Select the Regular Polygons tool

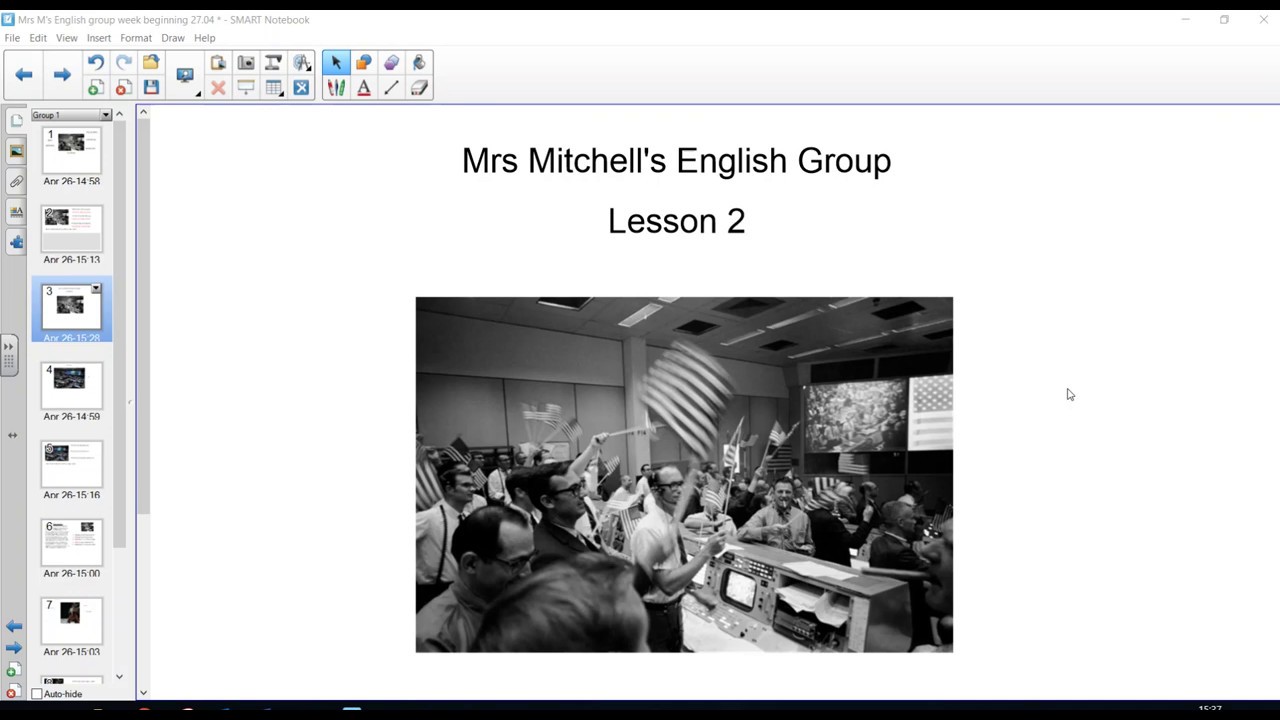[391, 63]
